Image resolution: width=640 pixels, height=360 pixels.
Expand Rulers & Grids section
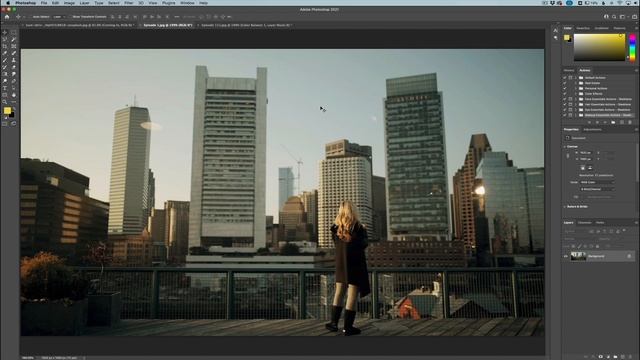click(565, 207)
